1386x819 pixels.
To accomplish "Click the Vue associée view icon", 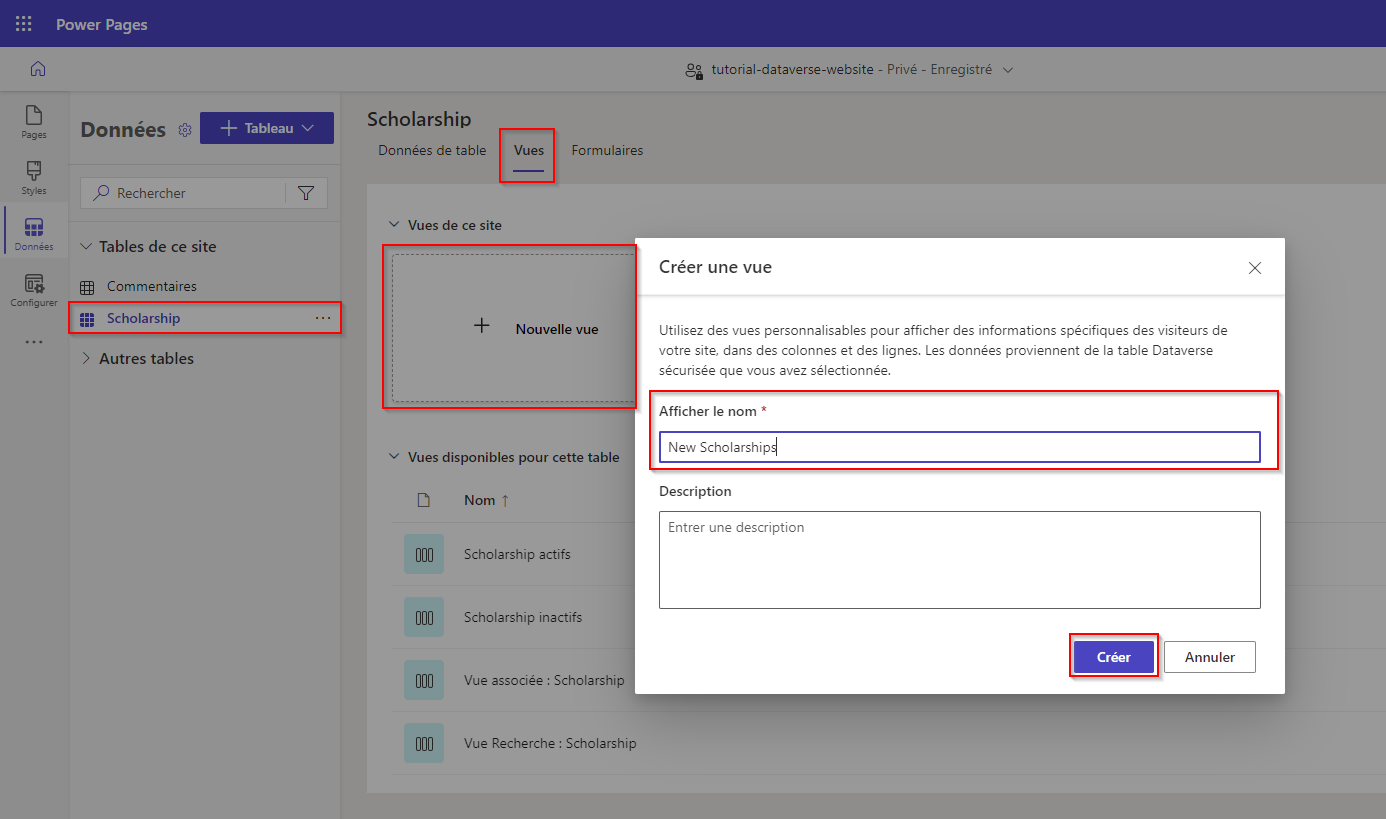I will click(424, 680).
